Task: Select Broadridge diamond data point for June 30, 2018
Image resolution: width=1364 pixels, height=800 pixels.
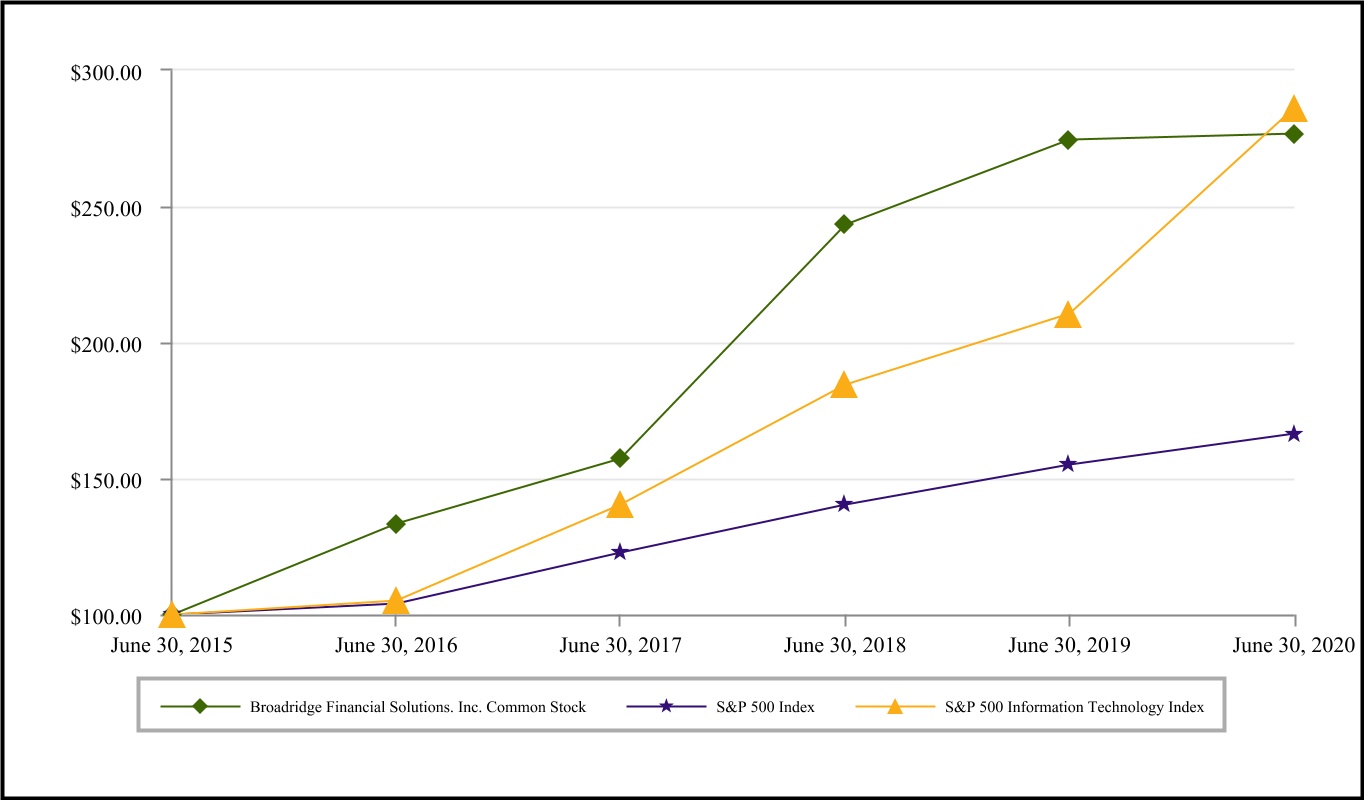Action: (x=844, y=224)
